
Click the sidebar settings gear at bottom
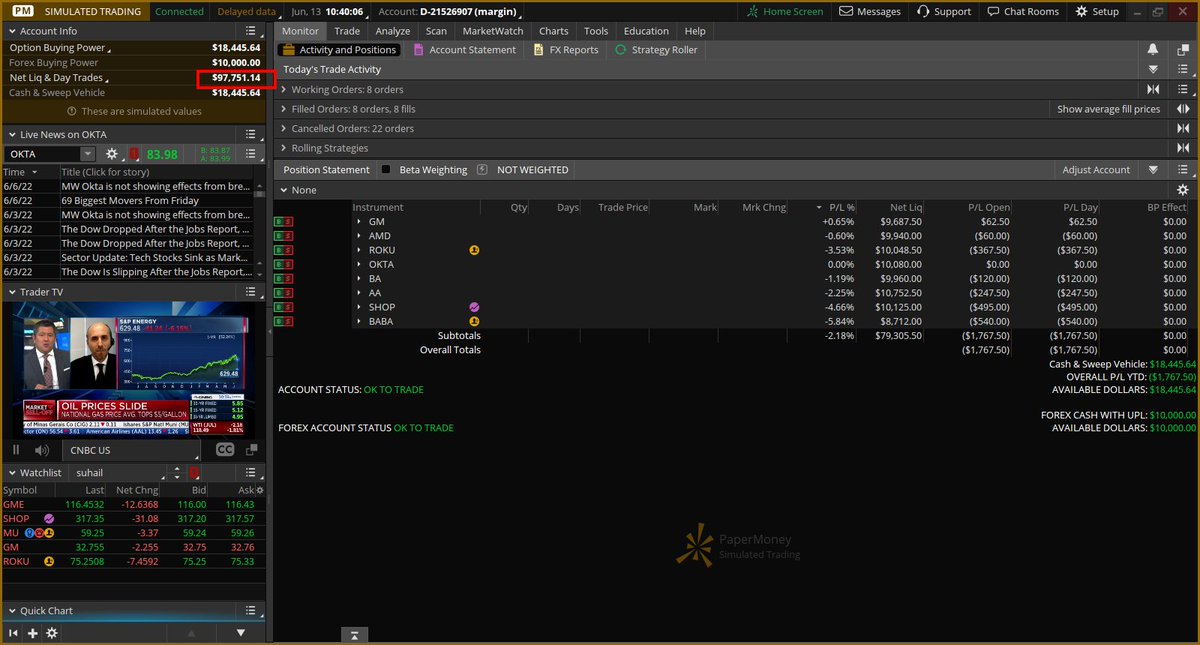tap(52, 633)
